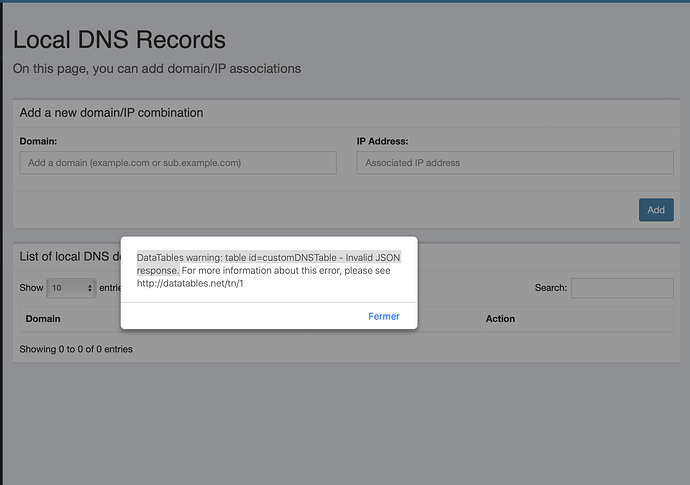Sort by the Domain column header

tap(43, 319)
